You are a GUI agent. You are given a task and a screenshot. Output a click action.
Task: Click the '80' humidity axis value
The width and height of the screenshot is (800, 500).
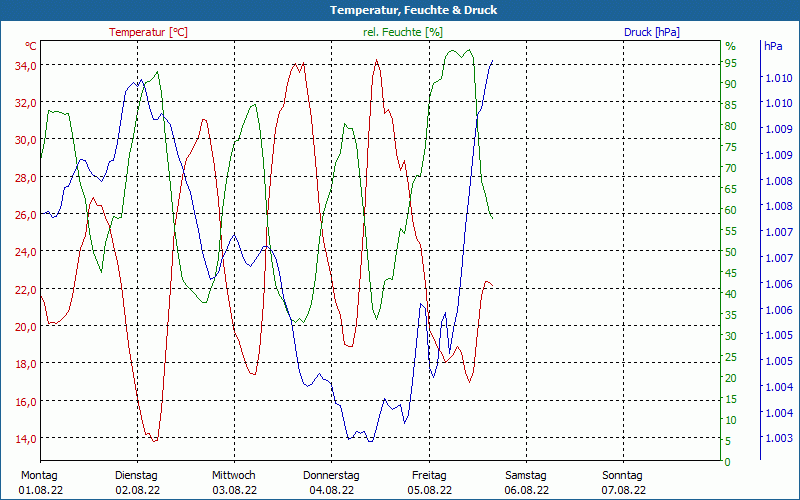pos(731,126)
